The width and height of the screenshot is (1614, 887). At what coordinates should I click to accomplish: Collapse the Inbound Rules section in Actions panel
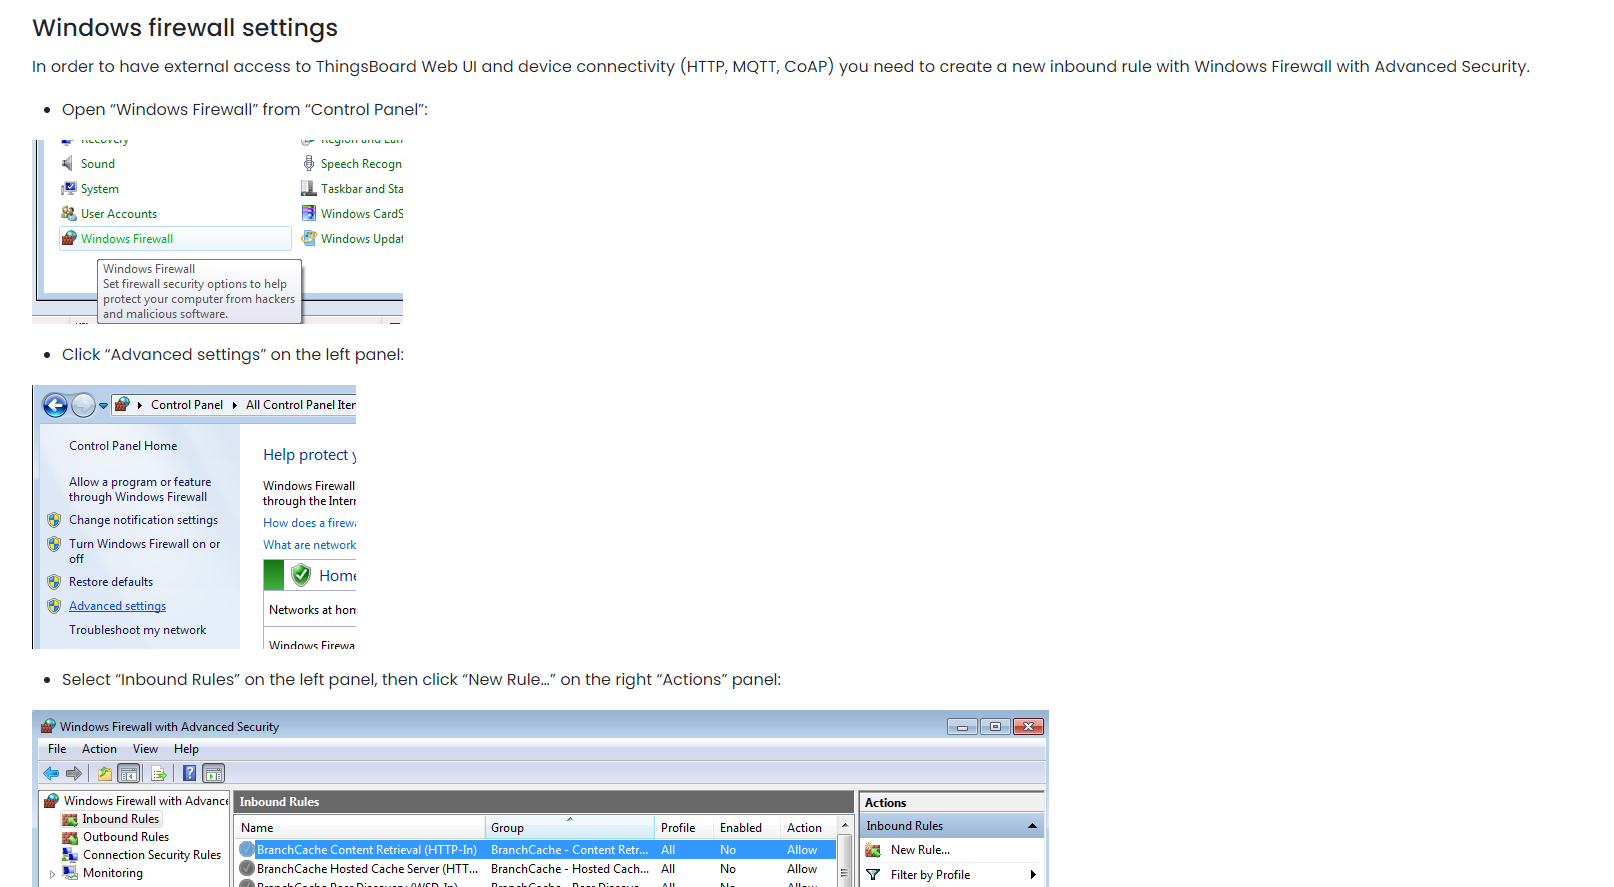pyautogui.click(x=1032, y=826)
